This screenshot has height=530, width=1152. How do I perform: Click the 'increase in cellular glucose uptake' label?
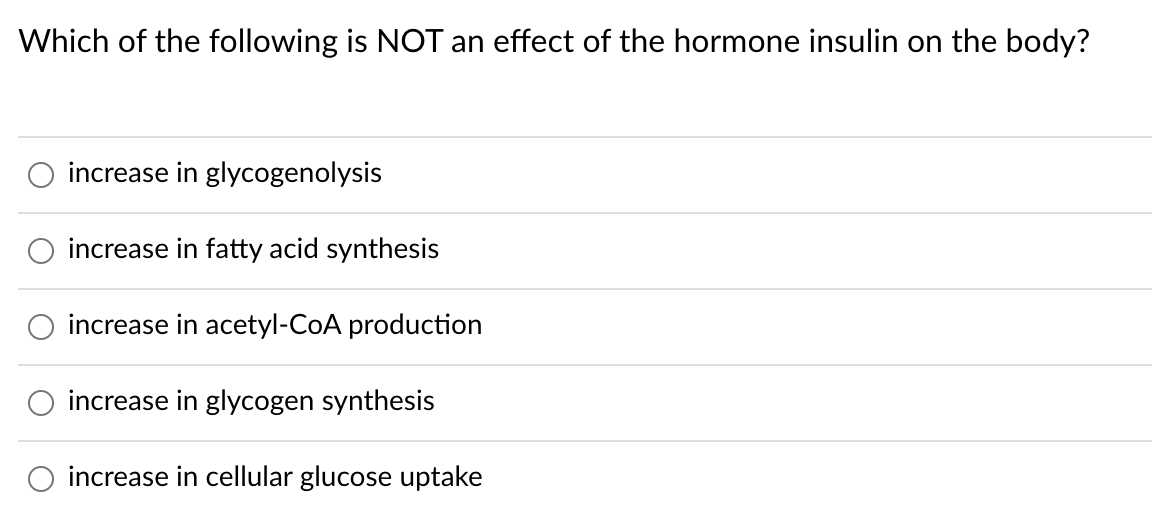pos(276,477)
